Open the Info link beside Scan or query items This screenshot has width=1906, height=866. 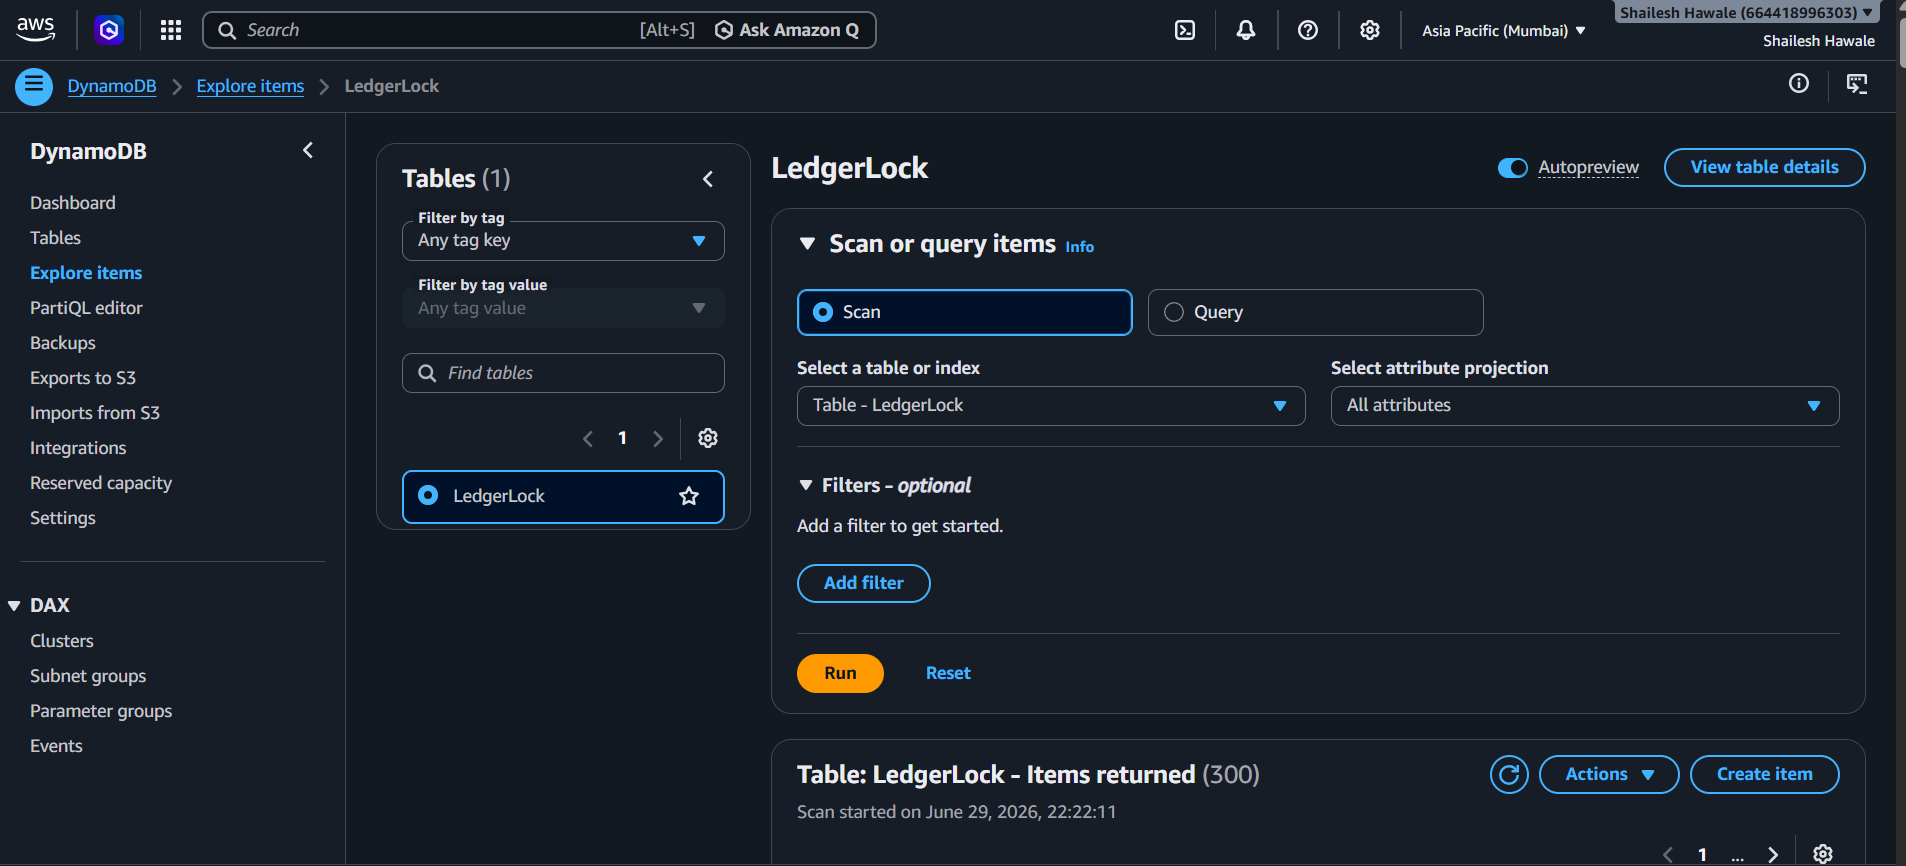1079,247
